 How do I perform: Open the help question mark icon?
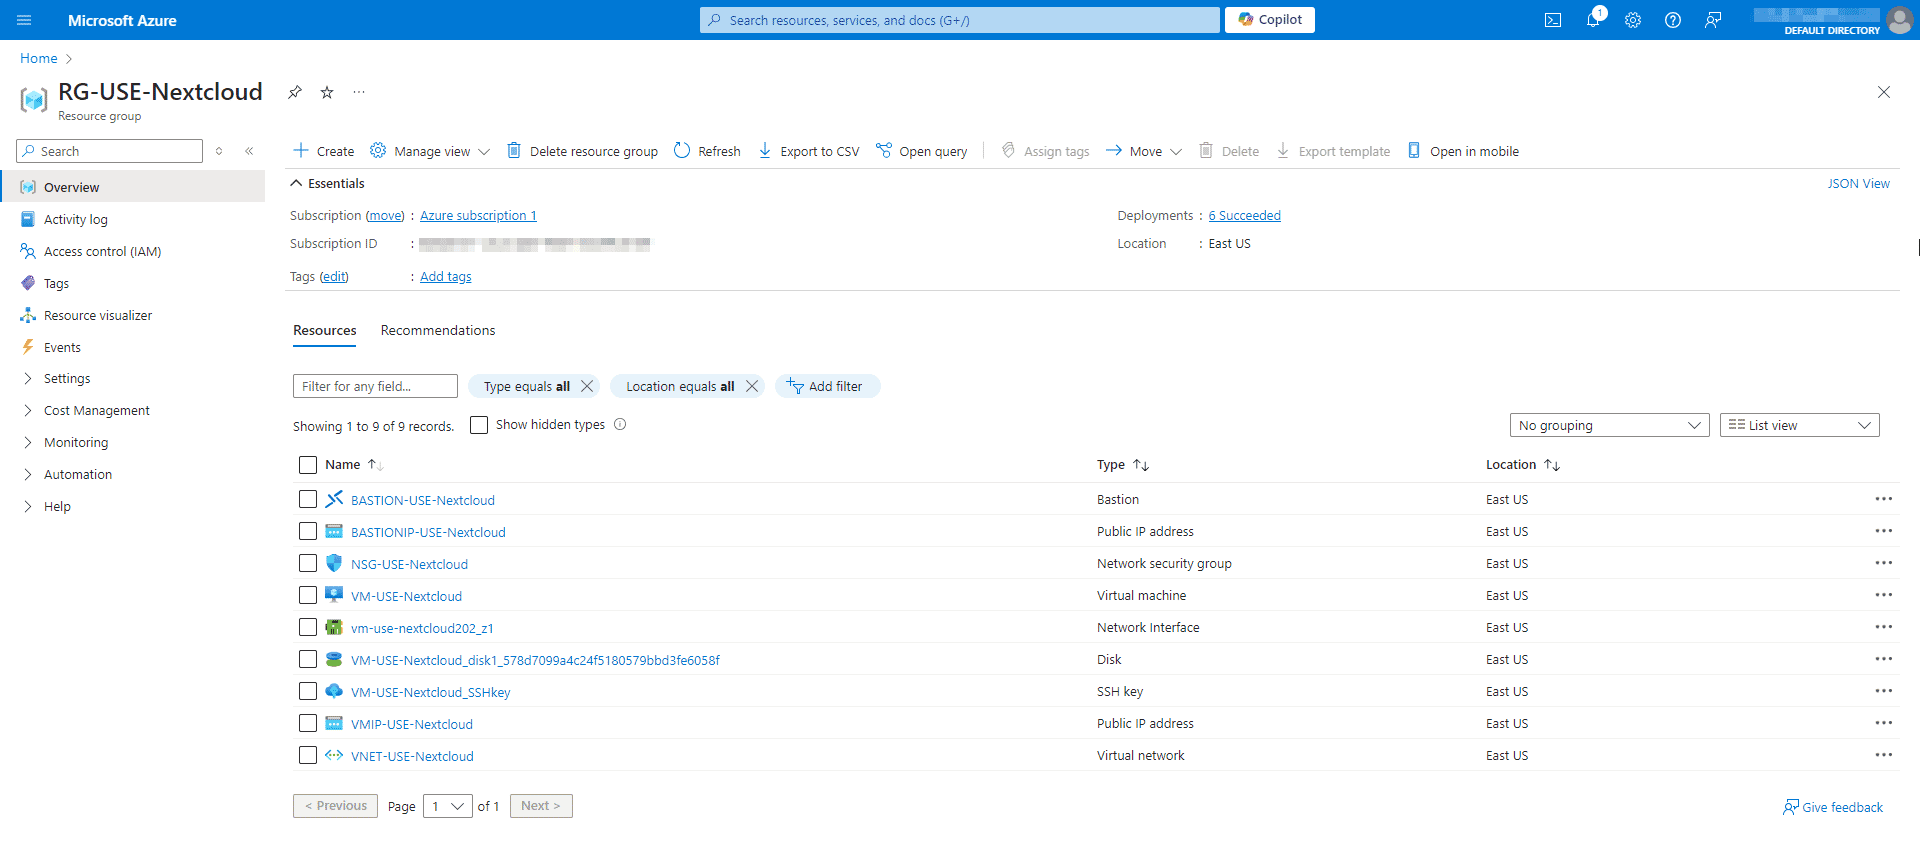[1673, 20]
